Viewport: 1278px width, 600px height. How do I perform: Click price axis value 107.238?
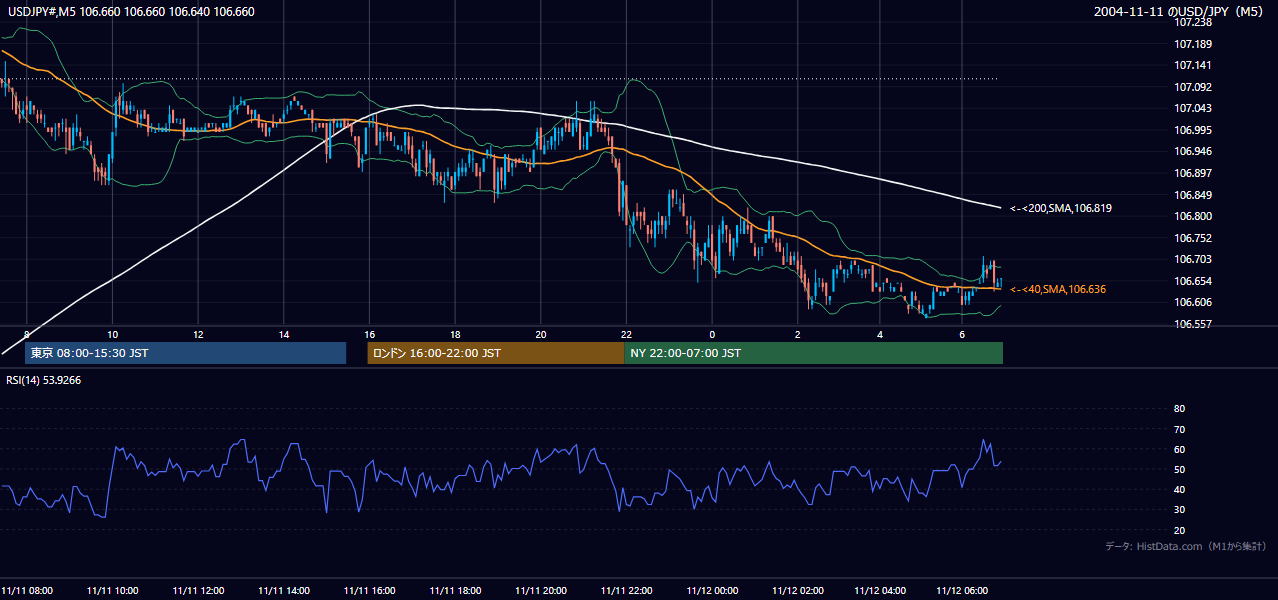coord(1192,22)
